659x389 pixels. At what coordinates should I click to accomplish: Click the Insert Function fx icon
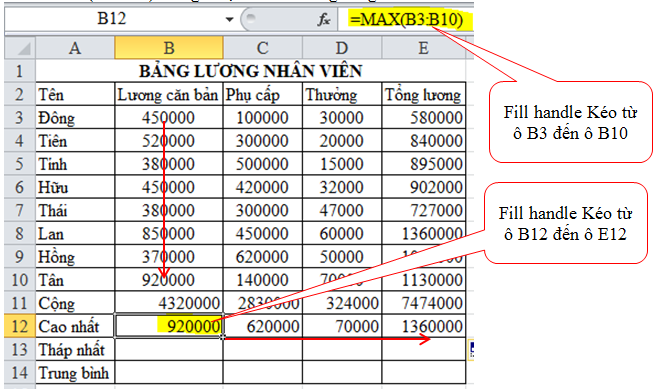point(323,19)
